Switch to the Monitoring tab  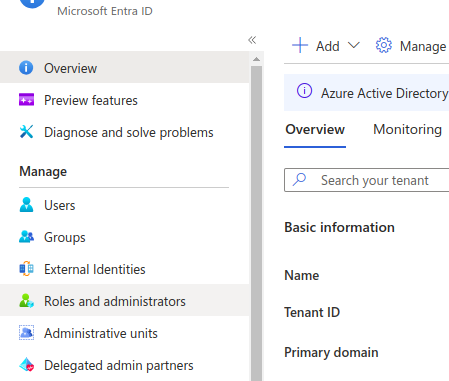[x=407, y=129]
